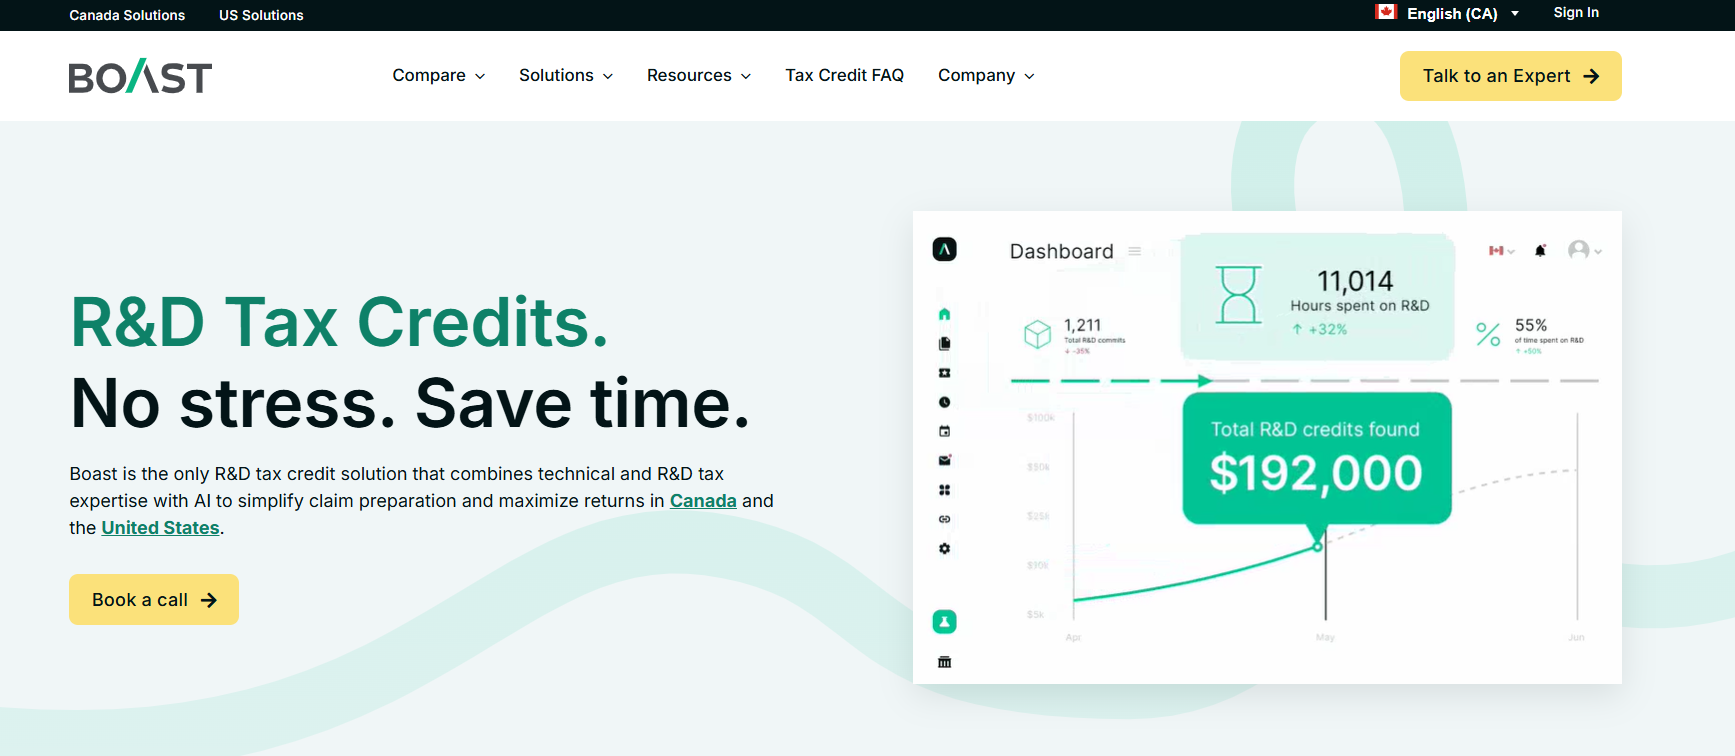1735x756 pixels.
Task: Open US Solutions in top bar
Action: 261,15
